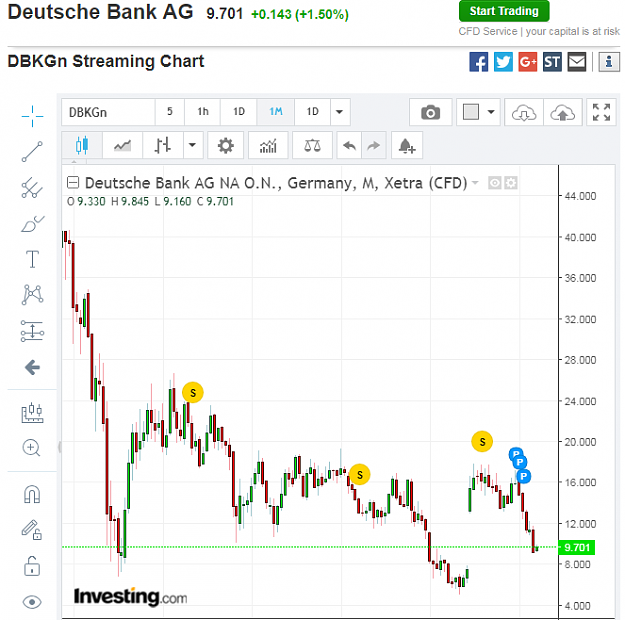
Task: Redo the chart action
Action: click(x=373, y=146)
